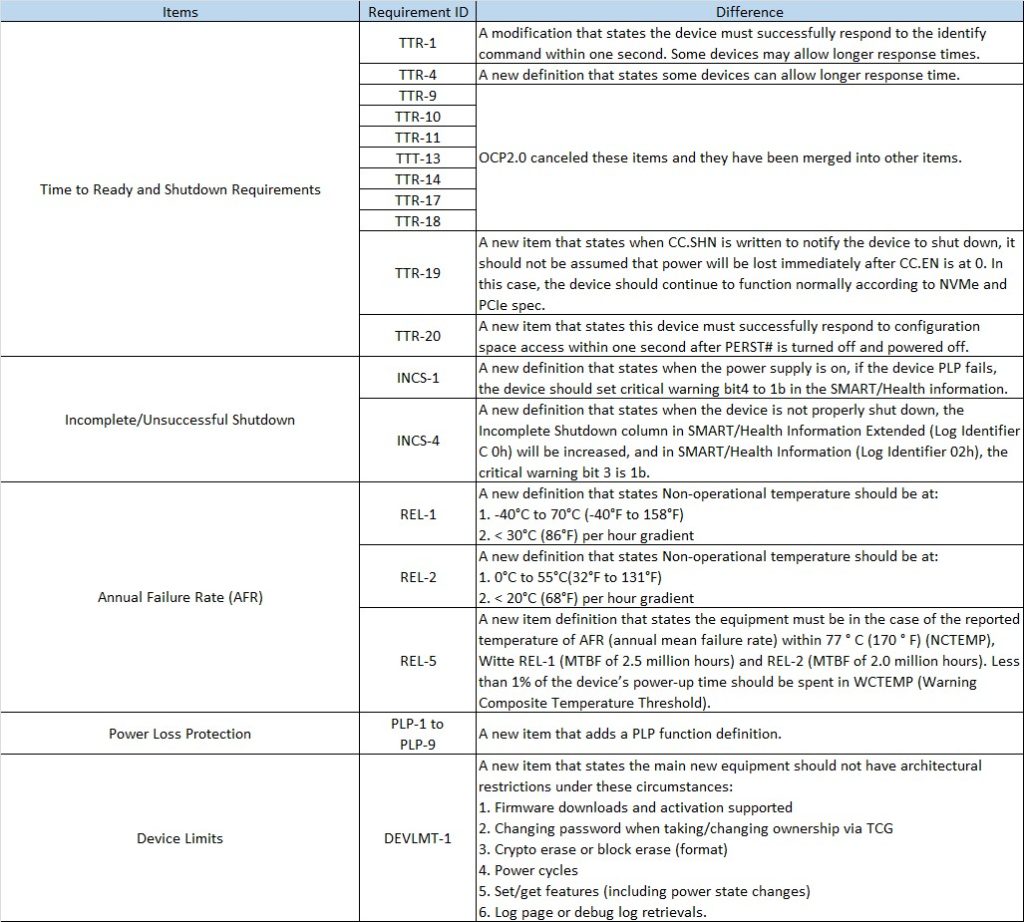Click the INCS-4 requirement cell
Viewport: 1024px width, 922px height.
(x=418, y=441)
